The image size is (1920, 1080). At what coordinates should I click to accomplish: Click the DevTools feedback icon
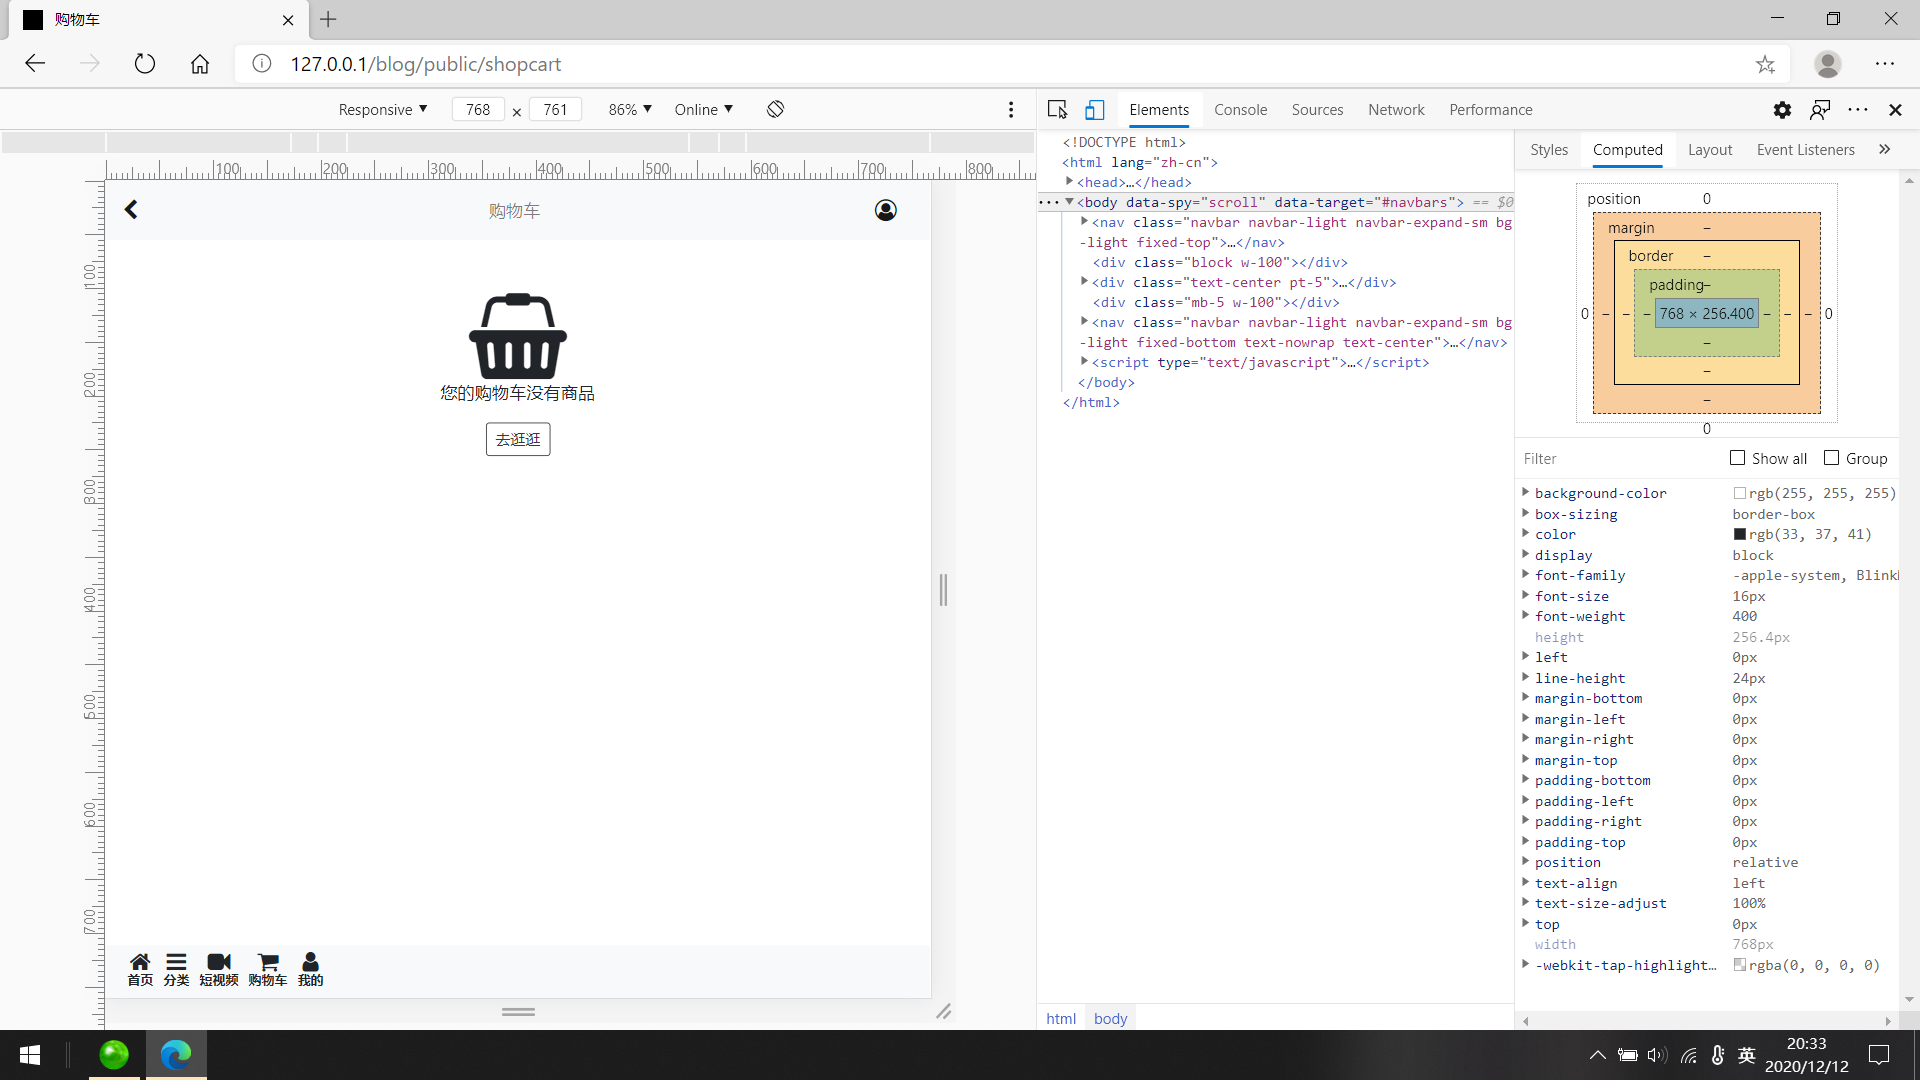pos(1820,110)
